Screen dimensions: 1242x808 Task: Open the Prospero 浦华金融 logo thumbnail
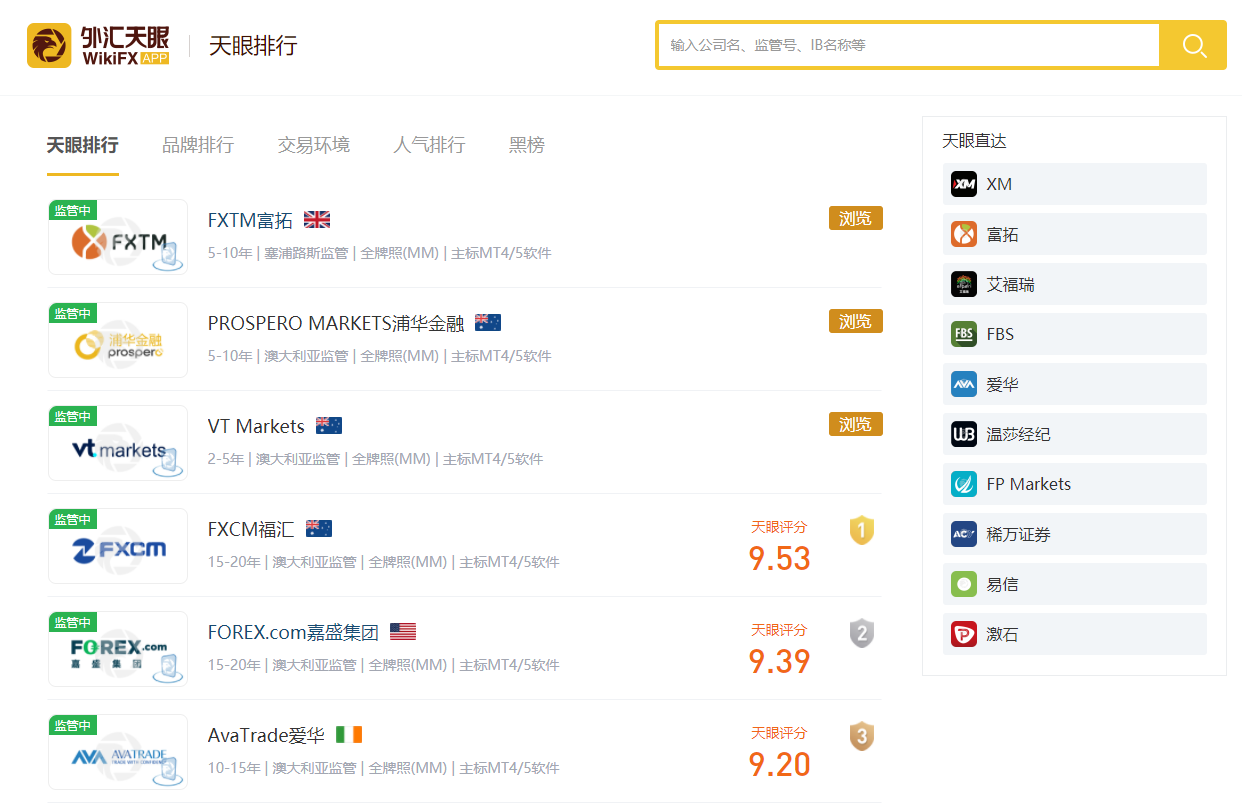118,340
